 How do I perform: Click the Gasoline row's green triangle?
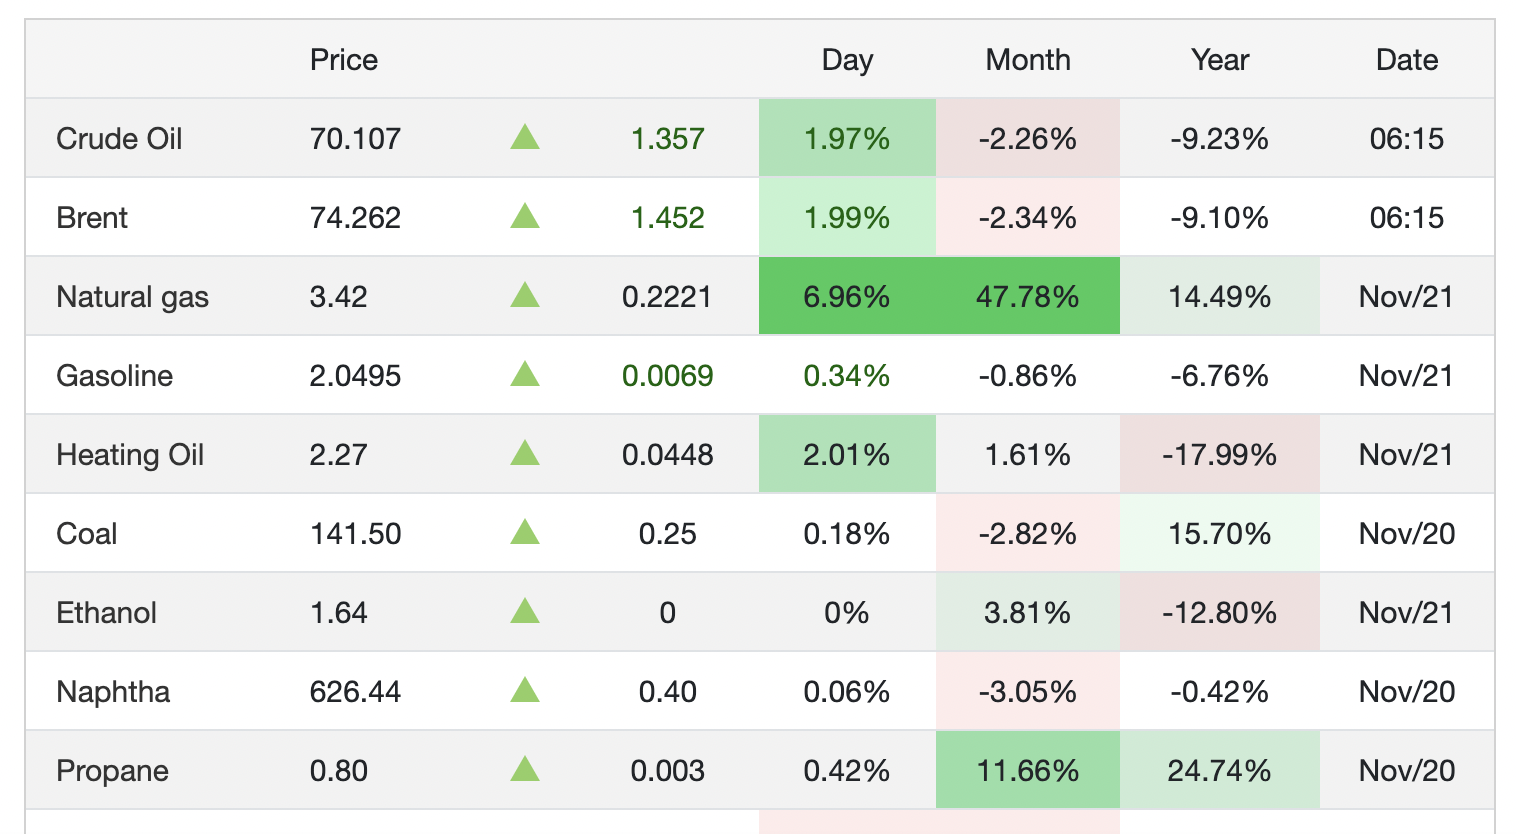(525, 374)
